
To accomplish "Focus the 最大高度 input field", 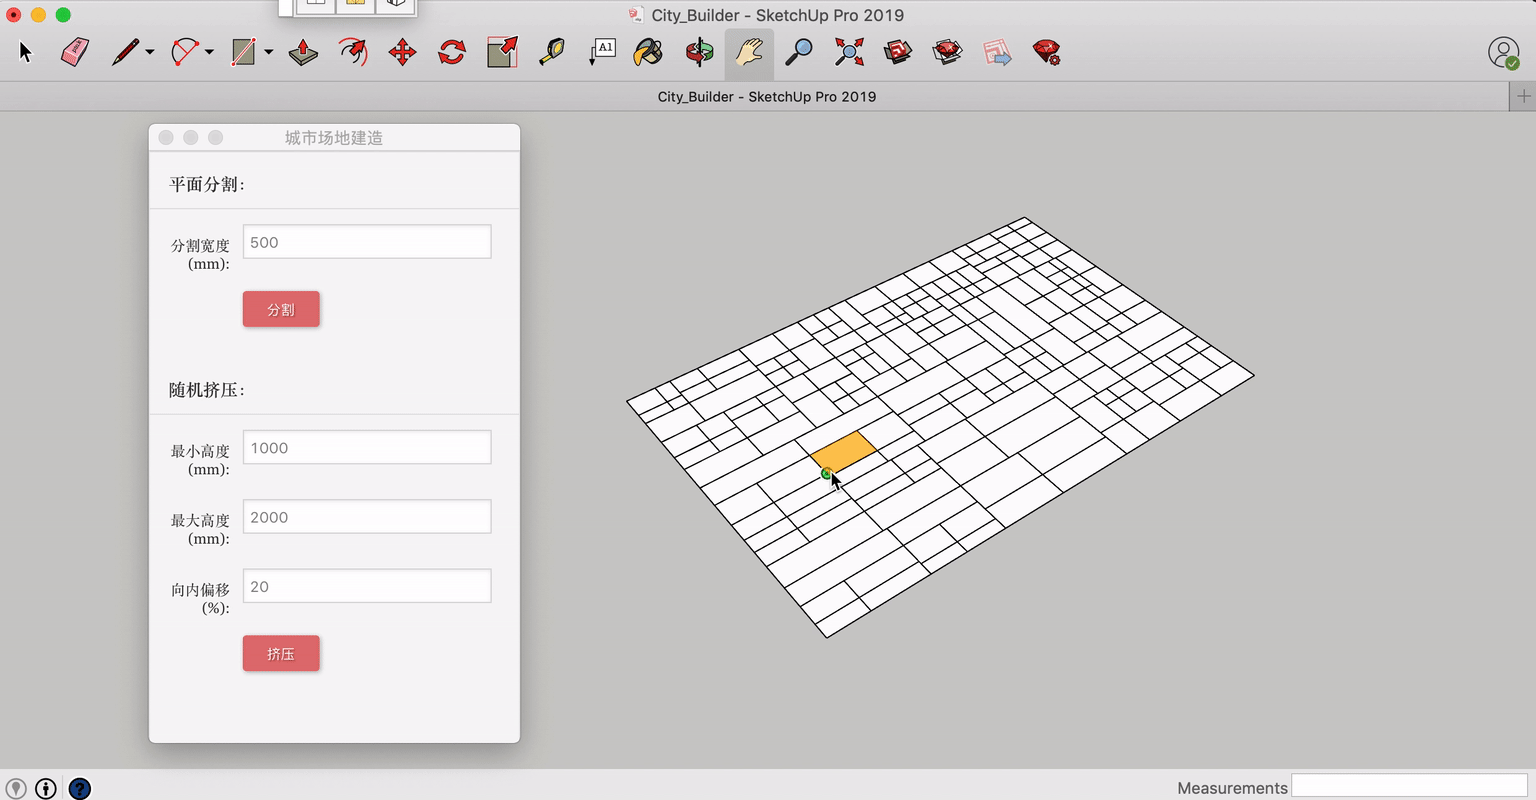I will [x=367, y=517].
